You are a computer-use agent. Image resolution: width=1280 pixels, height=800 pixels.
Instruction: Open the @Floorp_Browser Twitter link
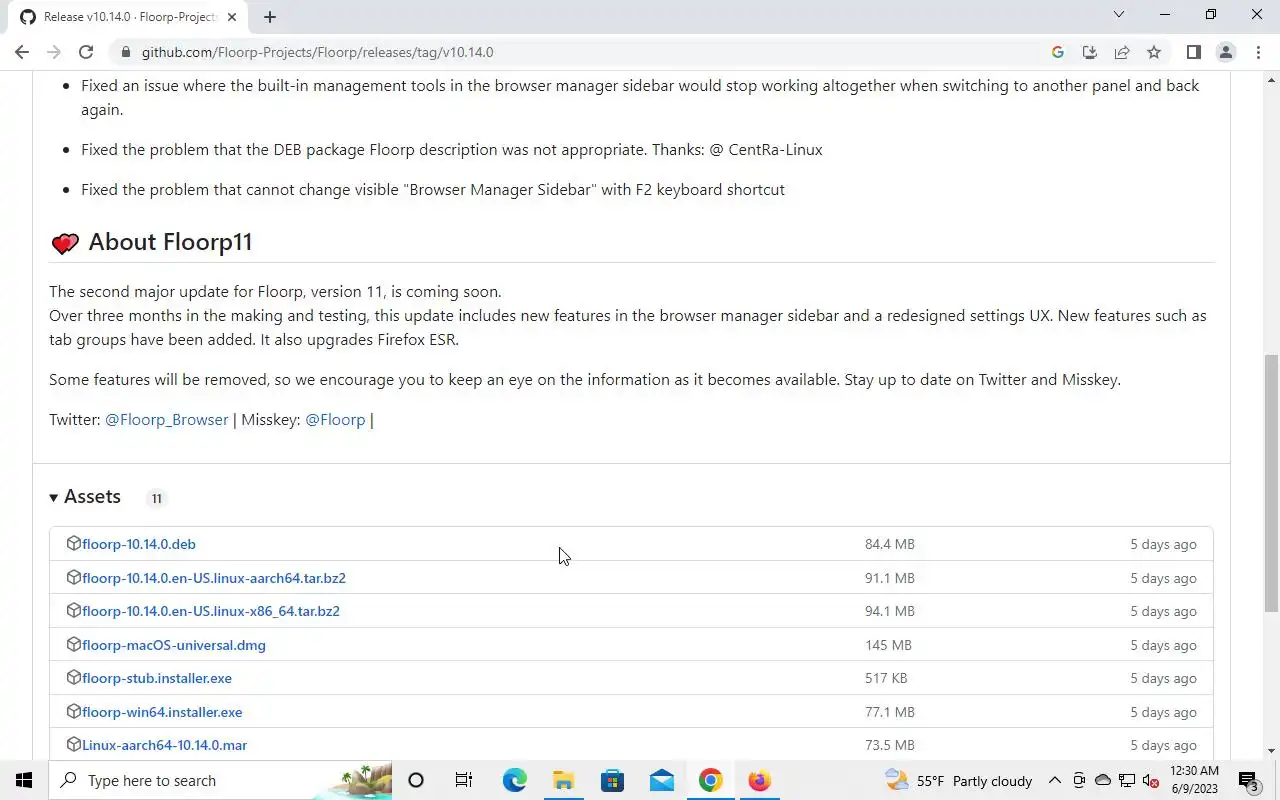167,420
